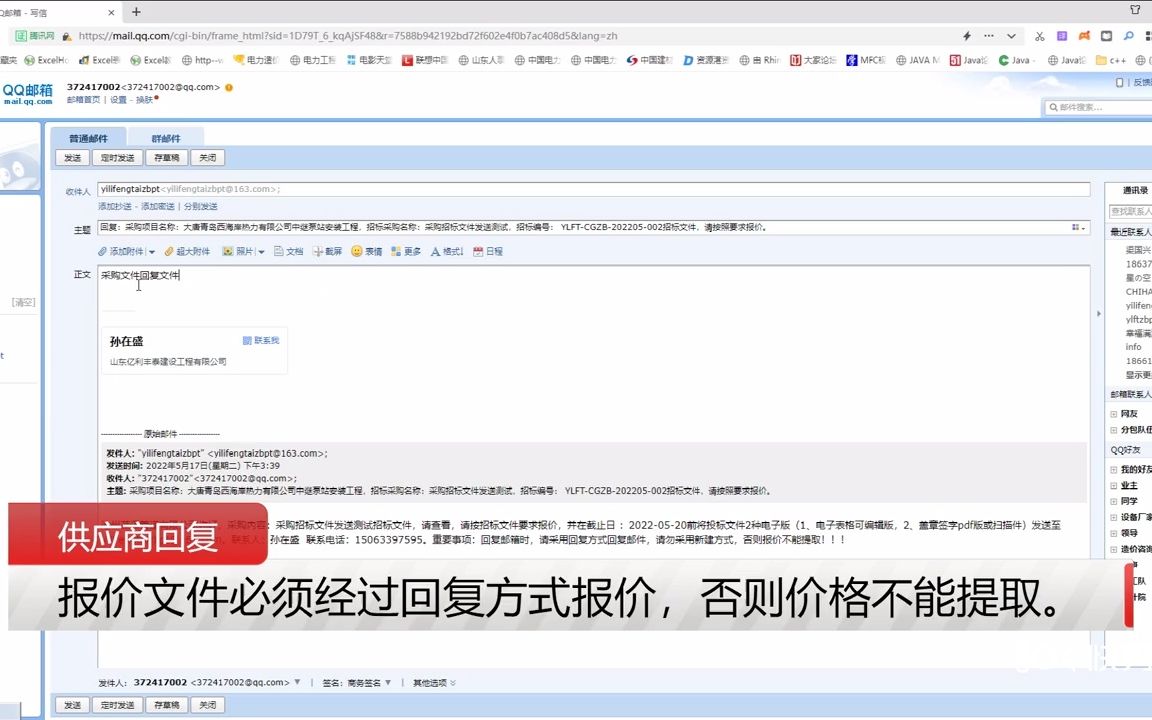
Task: Click the 联系我 link beside 孙在盛
Action: (264, 340)
